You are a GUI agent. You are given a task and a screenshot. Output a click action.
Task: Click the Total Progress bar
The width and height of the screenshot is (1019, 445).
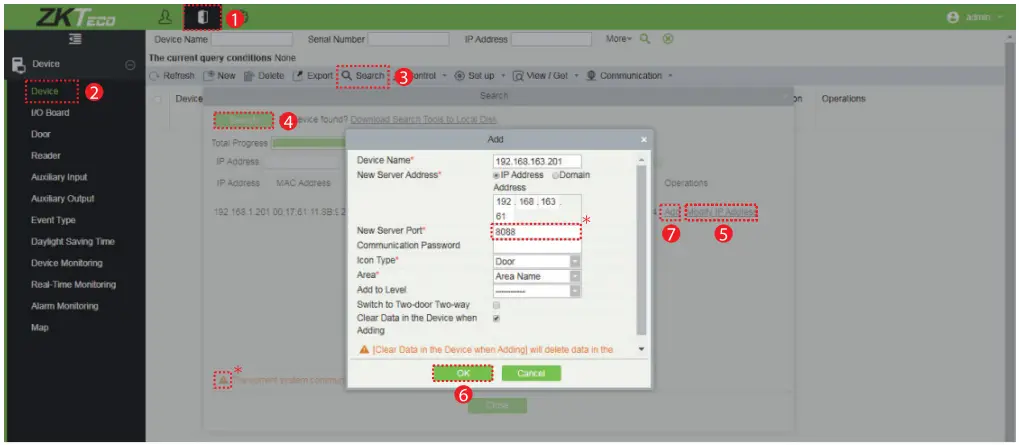point(308,144)
